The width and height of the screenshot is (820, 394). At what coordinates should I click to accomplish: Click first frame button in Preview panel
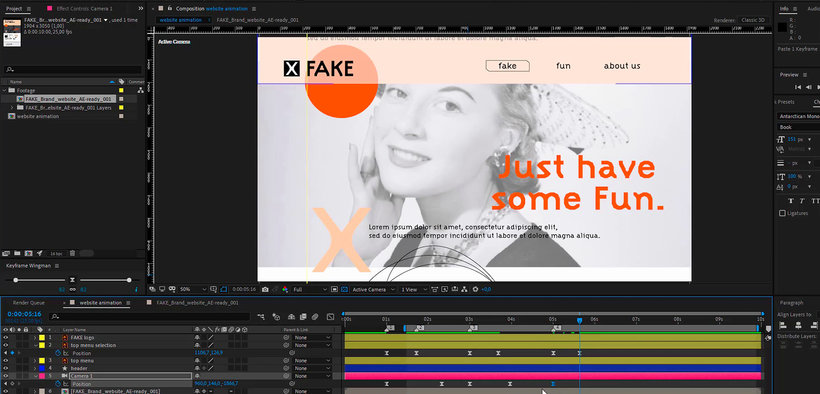(x=798, y=87)
